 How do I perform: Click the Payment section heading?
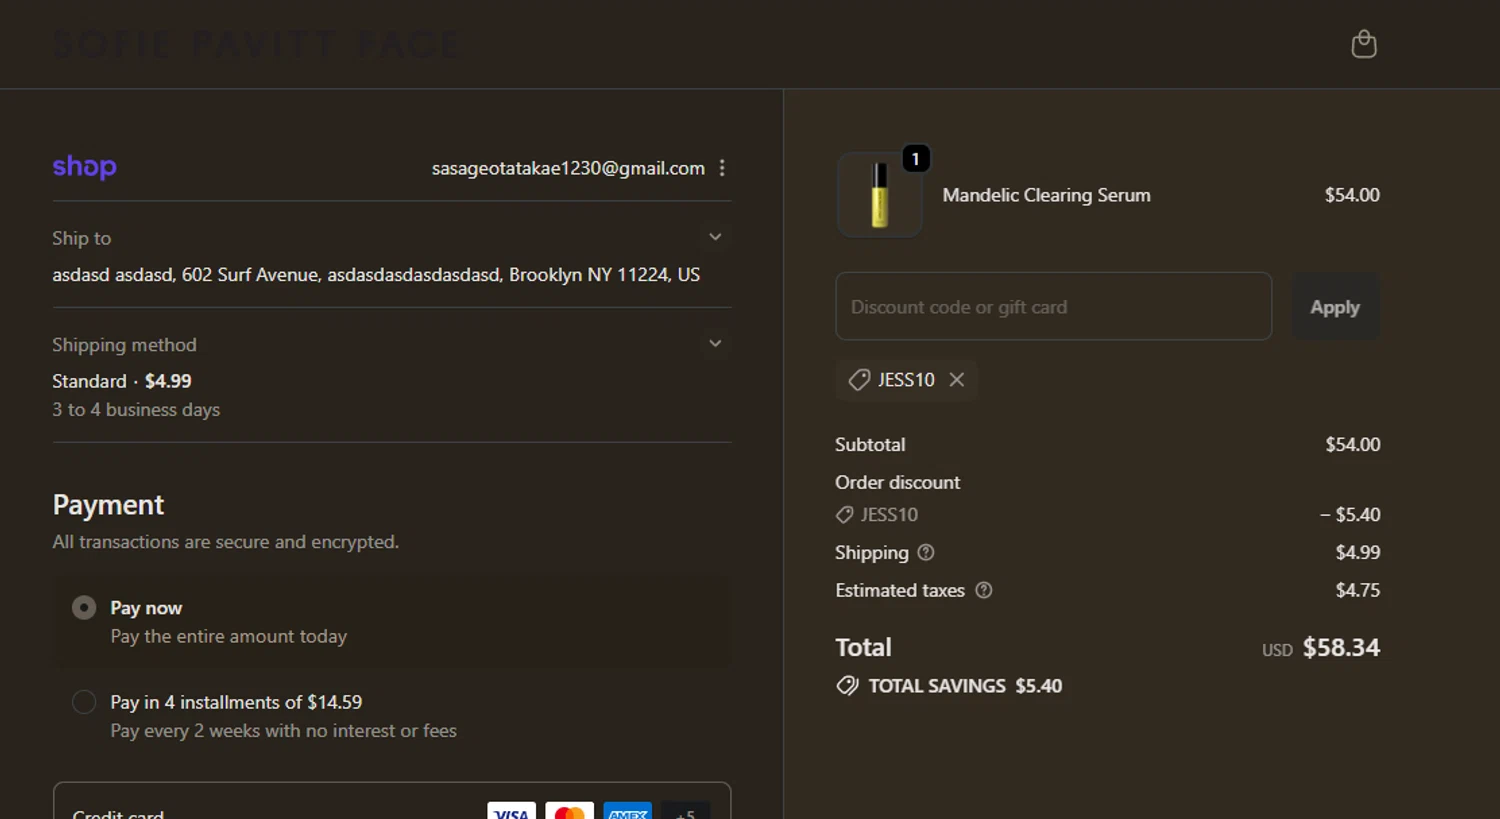108,505
